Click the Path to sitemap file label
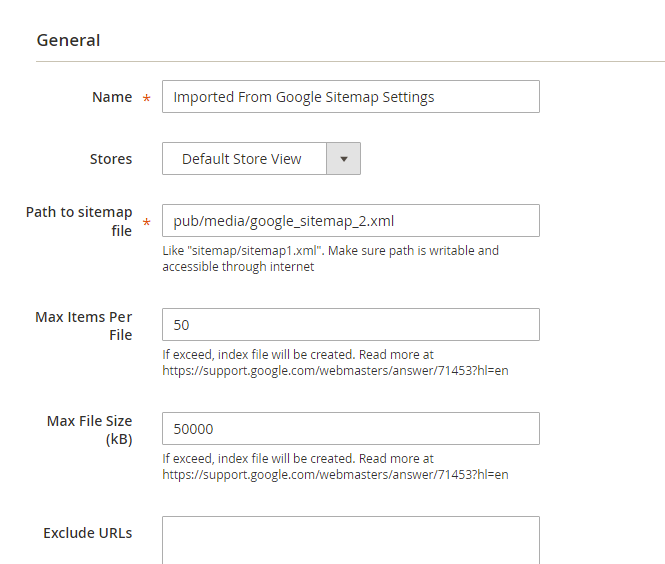The height and width of the screenshot is (564, 665). [x=79, y=221]
